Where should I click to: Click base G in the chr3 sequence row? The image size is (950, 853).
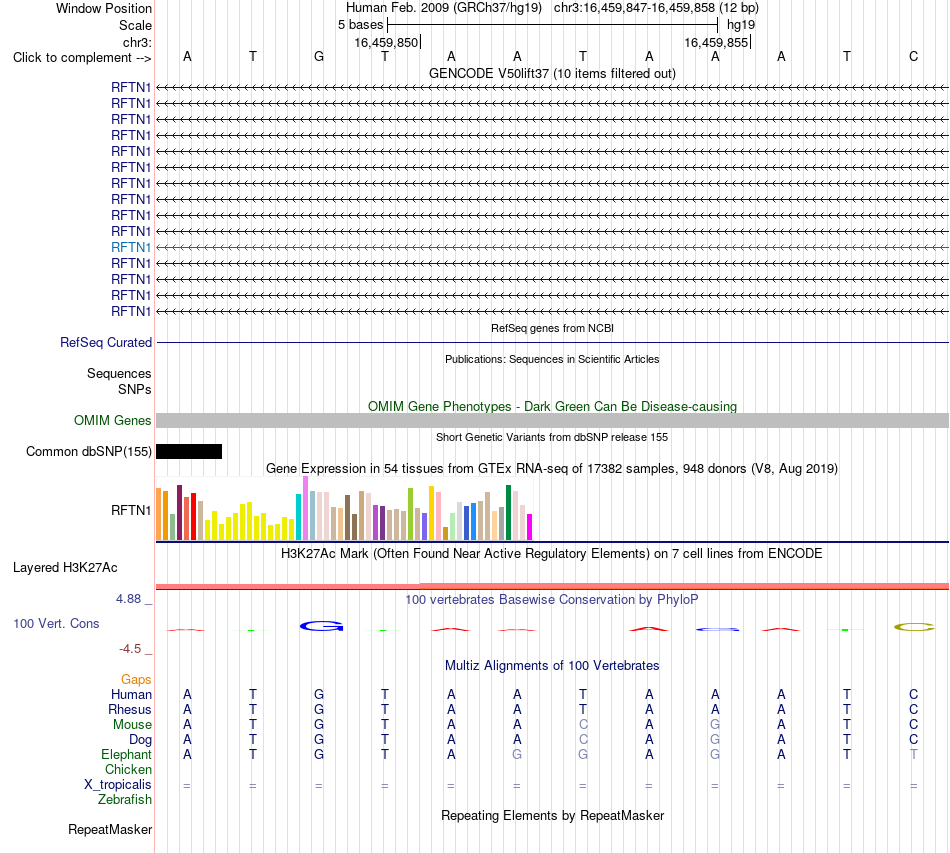319,56
